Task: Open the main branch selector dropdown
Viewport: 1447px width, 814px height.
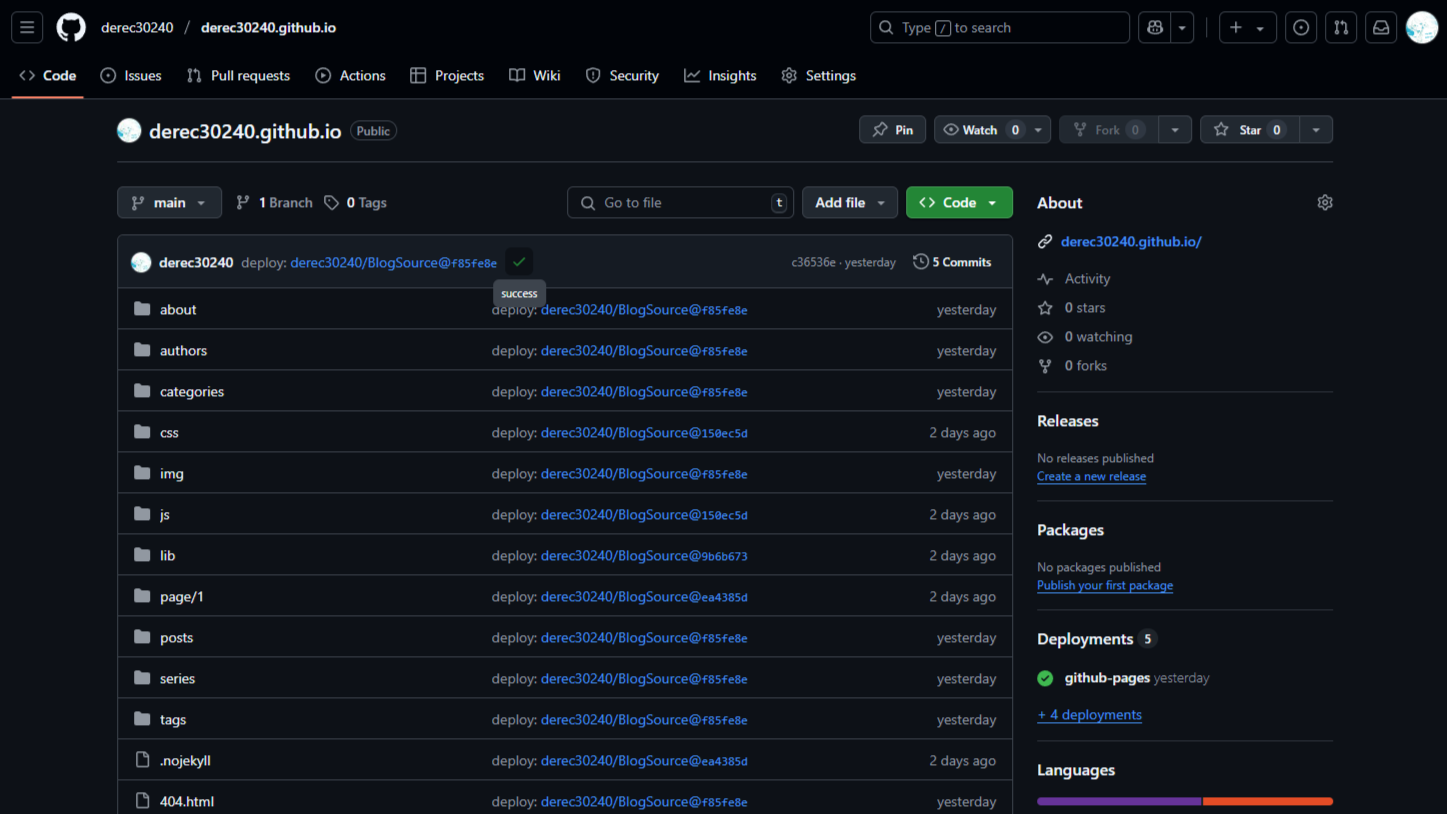Action: coord(169,203)
